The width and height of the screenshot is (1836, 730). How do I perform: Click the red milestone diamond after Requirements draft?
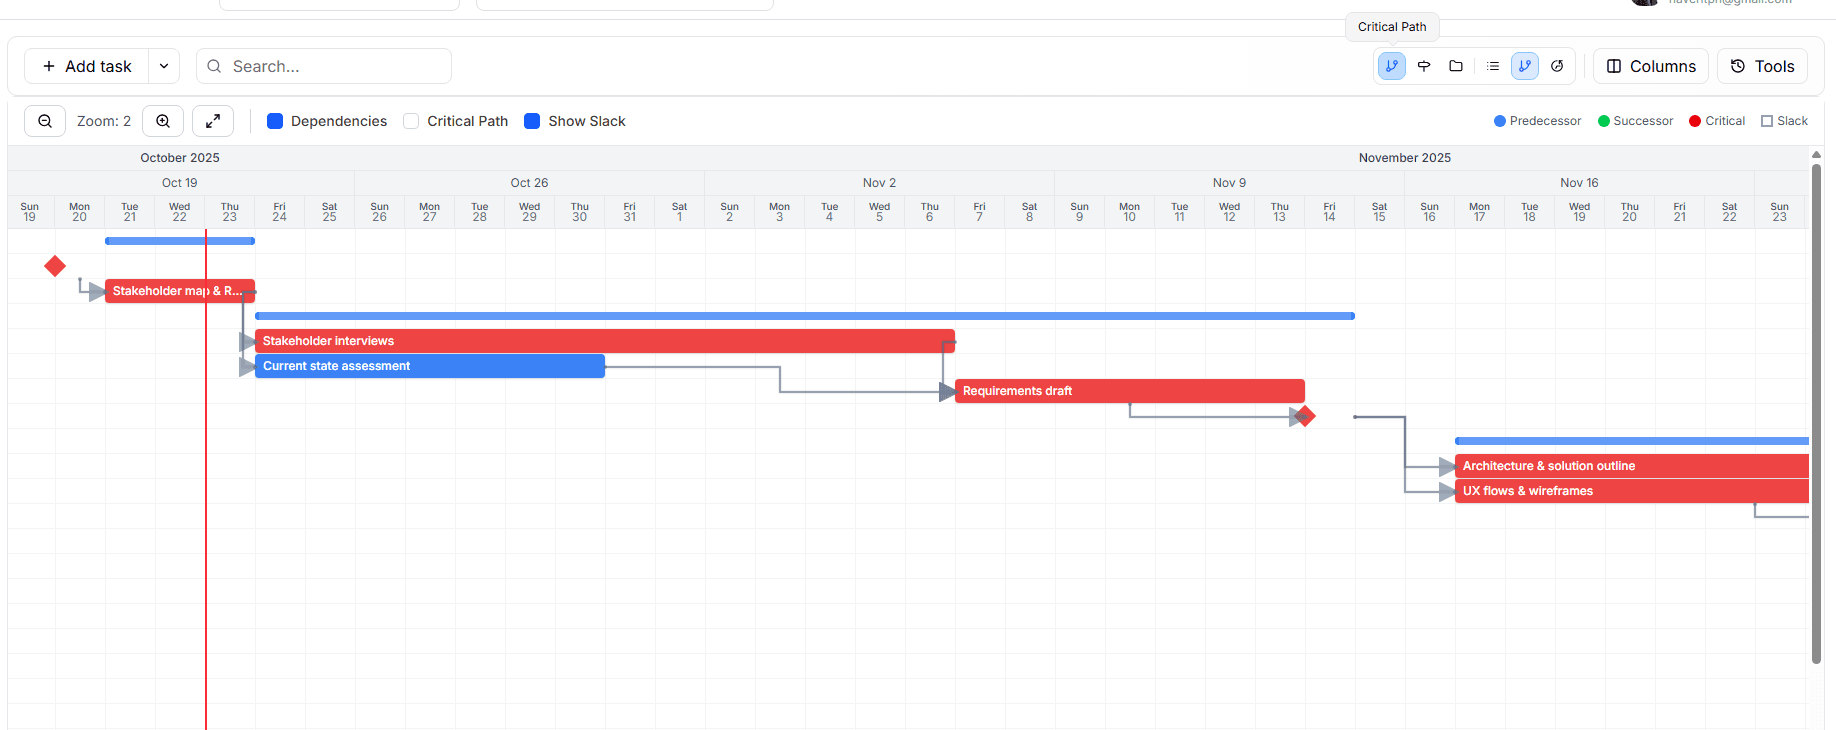pos(1304,416)
